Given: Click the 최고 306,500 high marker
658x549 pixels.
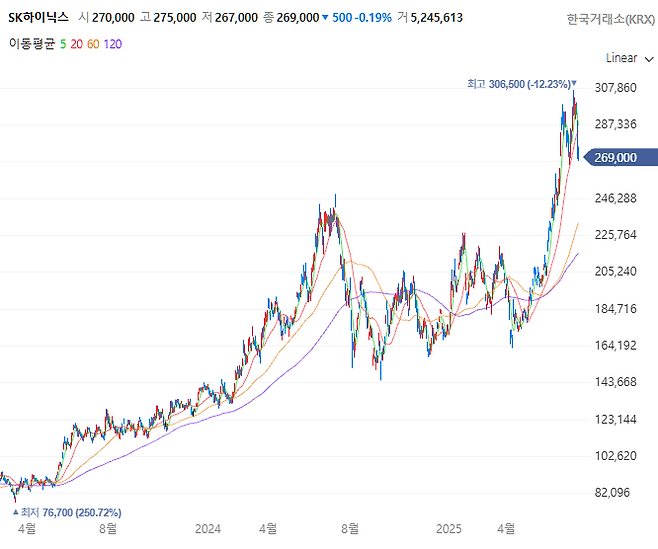Looking at the screenshot, I should [x=520, y=85].
